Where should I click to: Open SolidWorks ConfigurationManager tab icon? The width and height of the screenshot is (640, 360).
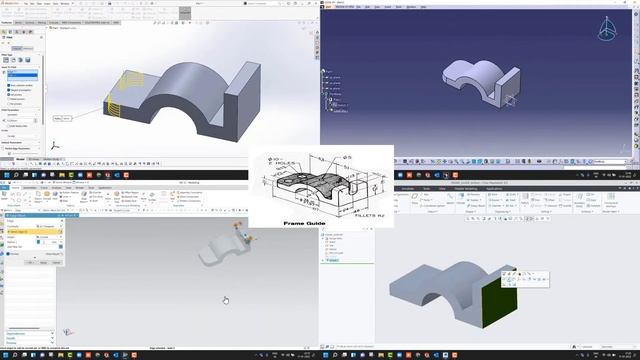[x=17, y=32]
